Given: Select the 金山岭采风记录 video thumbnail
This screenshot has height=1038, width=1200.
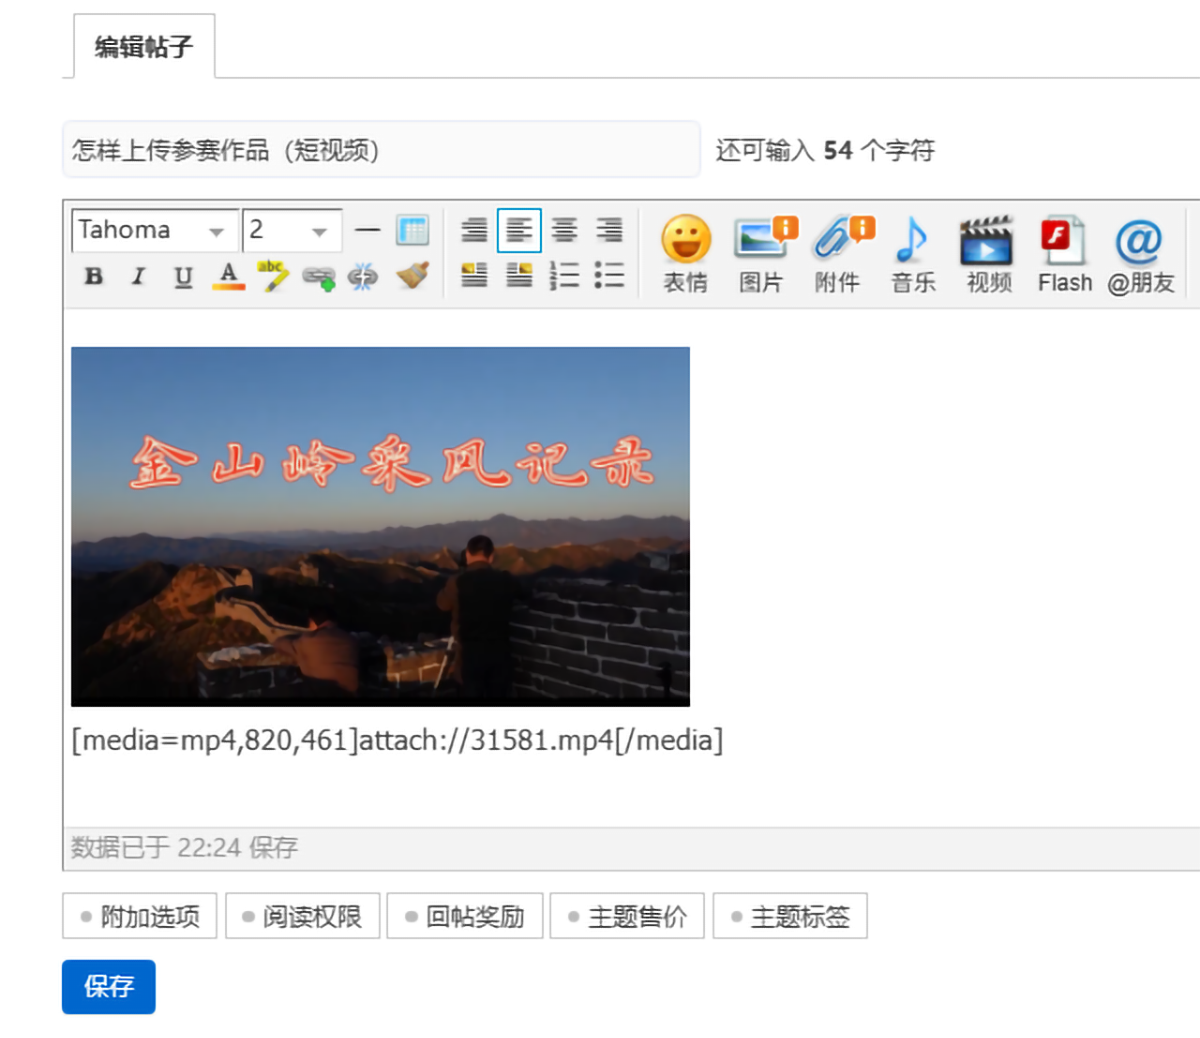Looking at the screenshot, I should tap(381, 526).
